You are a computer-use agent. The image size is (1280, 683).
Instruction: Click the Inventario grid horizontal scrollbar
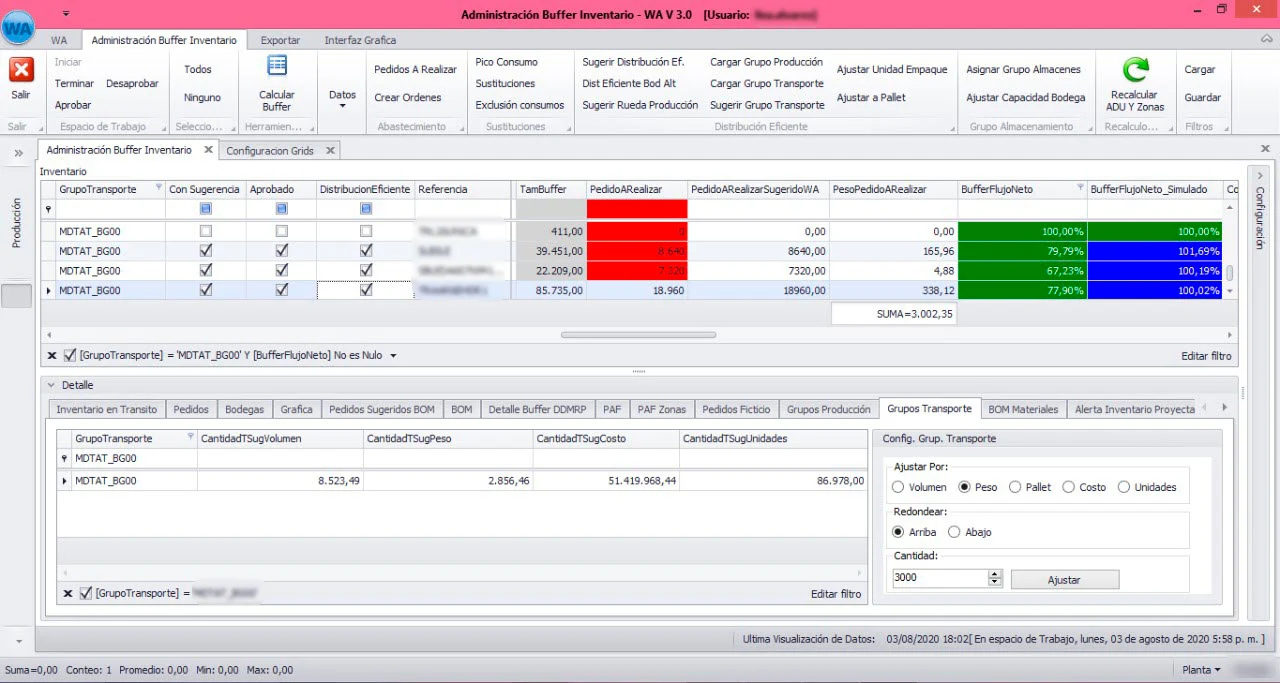coord(638,335)
